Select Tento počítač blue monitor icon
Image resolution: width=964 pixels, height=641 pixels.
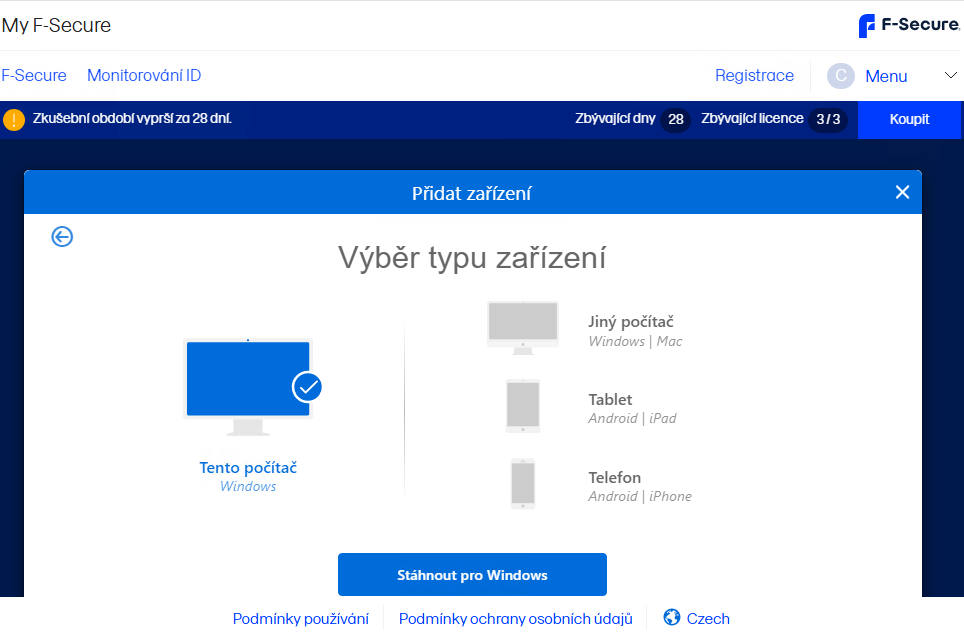[248, 387]
